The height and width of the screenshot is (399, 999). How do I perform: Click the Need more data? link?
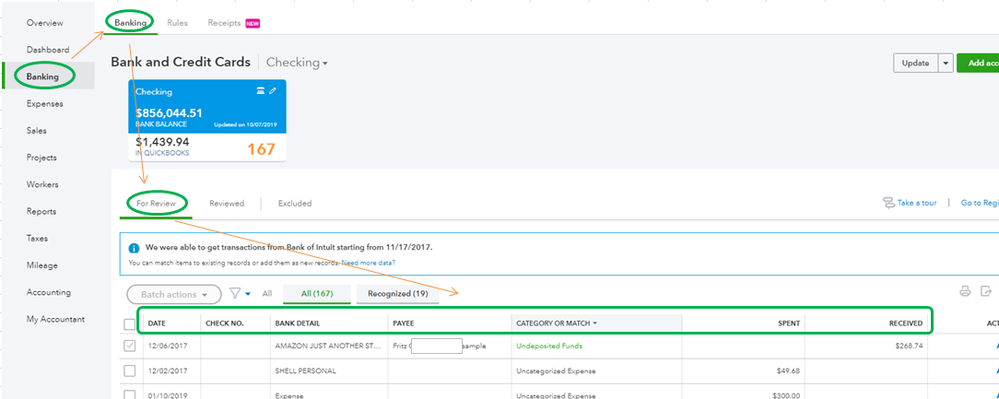point(368,263)
